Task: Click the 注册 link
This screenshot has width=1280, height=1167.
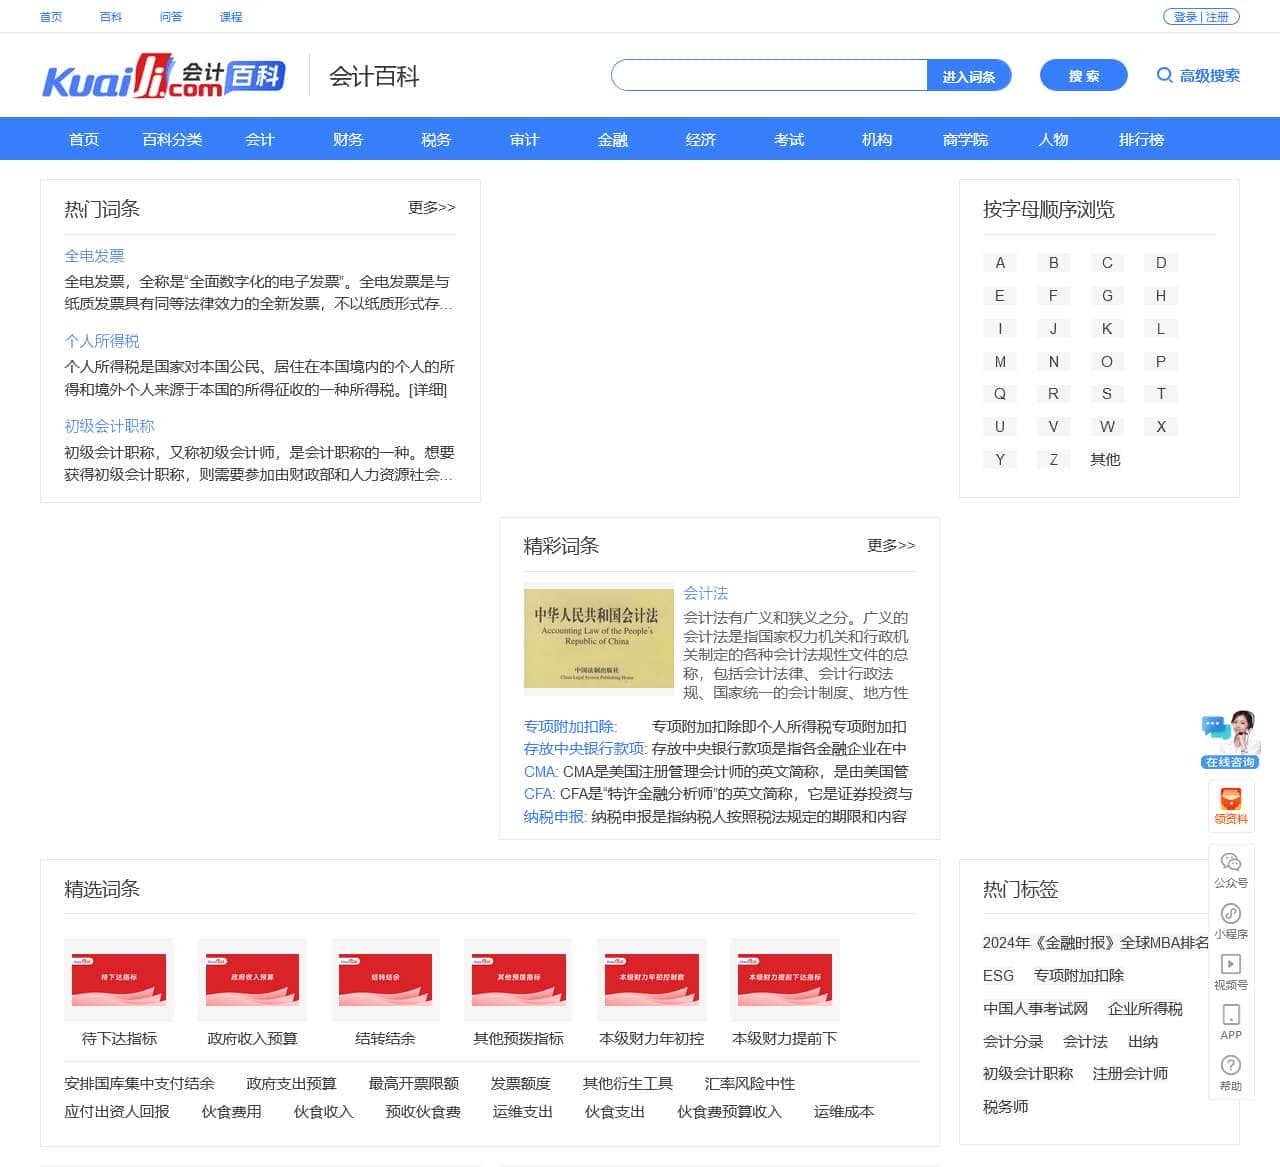Action: click(x=1217, y=17)
